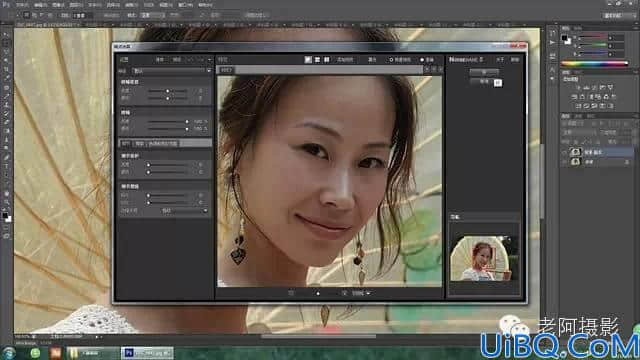The height and width of the screenshot is (360, 640).
Task: Click zoom out icon below Noiseware preview
Action: coord(291,293)
